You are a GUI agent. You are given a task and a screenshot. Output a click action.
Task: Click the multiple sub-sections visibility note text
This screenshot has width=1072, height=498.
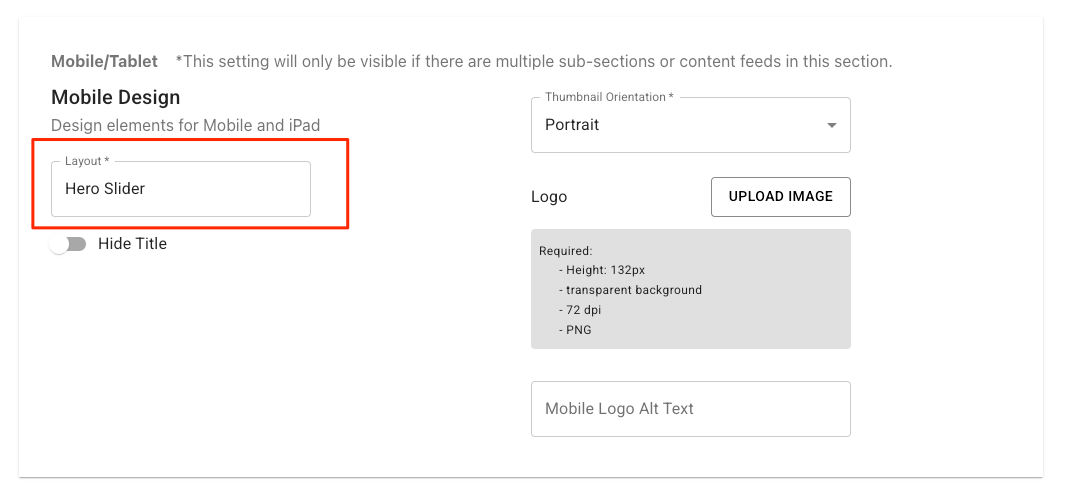coord(534,62)
